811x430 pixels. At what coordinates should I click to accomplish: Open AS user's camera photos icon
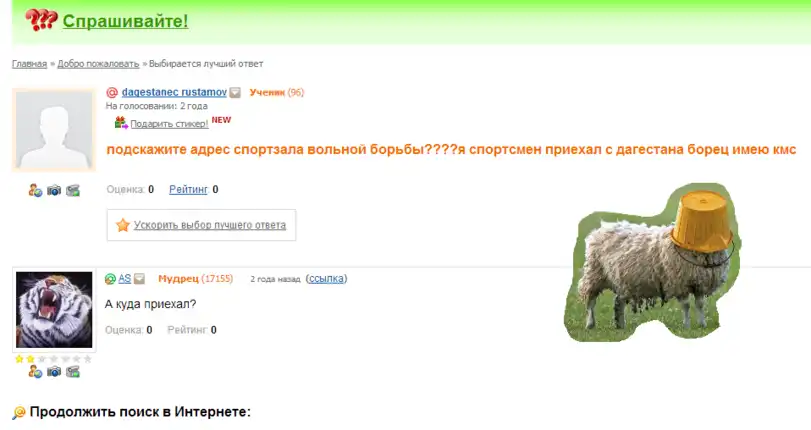pos(54,372)
